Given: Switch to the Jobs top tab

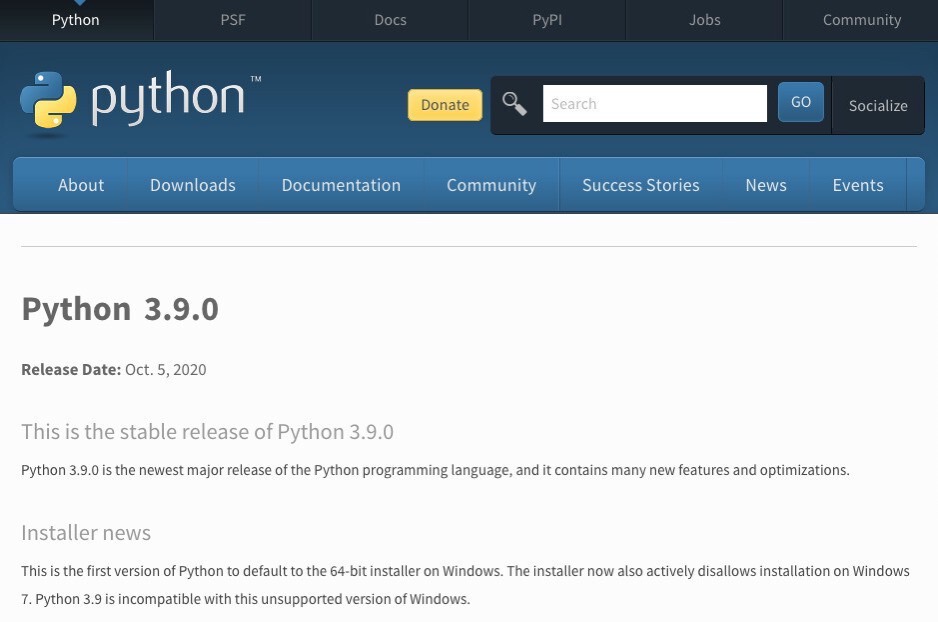Looking at the screenshot, I should (704, 20).
